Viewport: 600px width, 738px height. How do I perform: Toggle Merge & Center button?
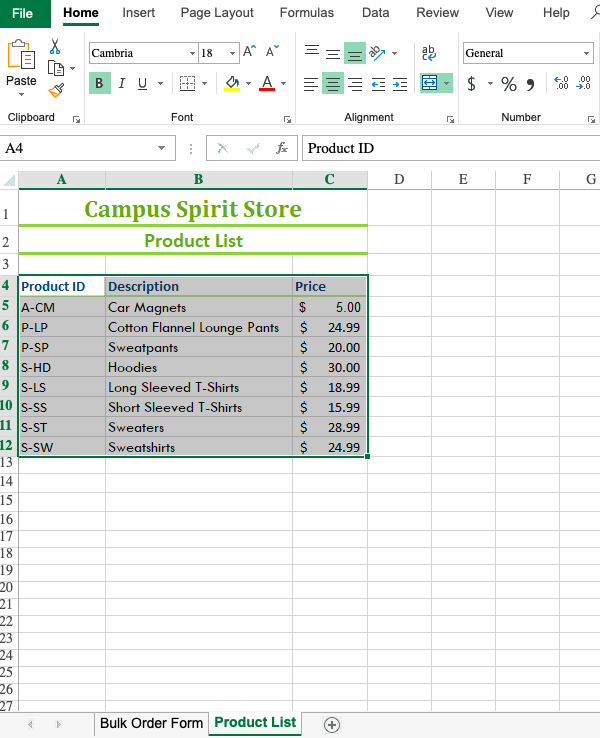(x=429, y=83)
